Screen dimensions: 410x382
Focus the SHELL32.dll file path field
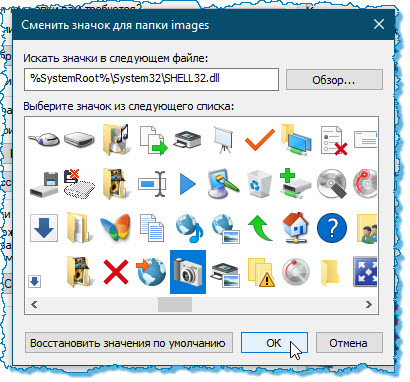151,79
